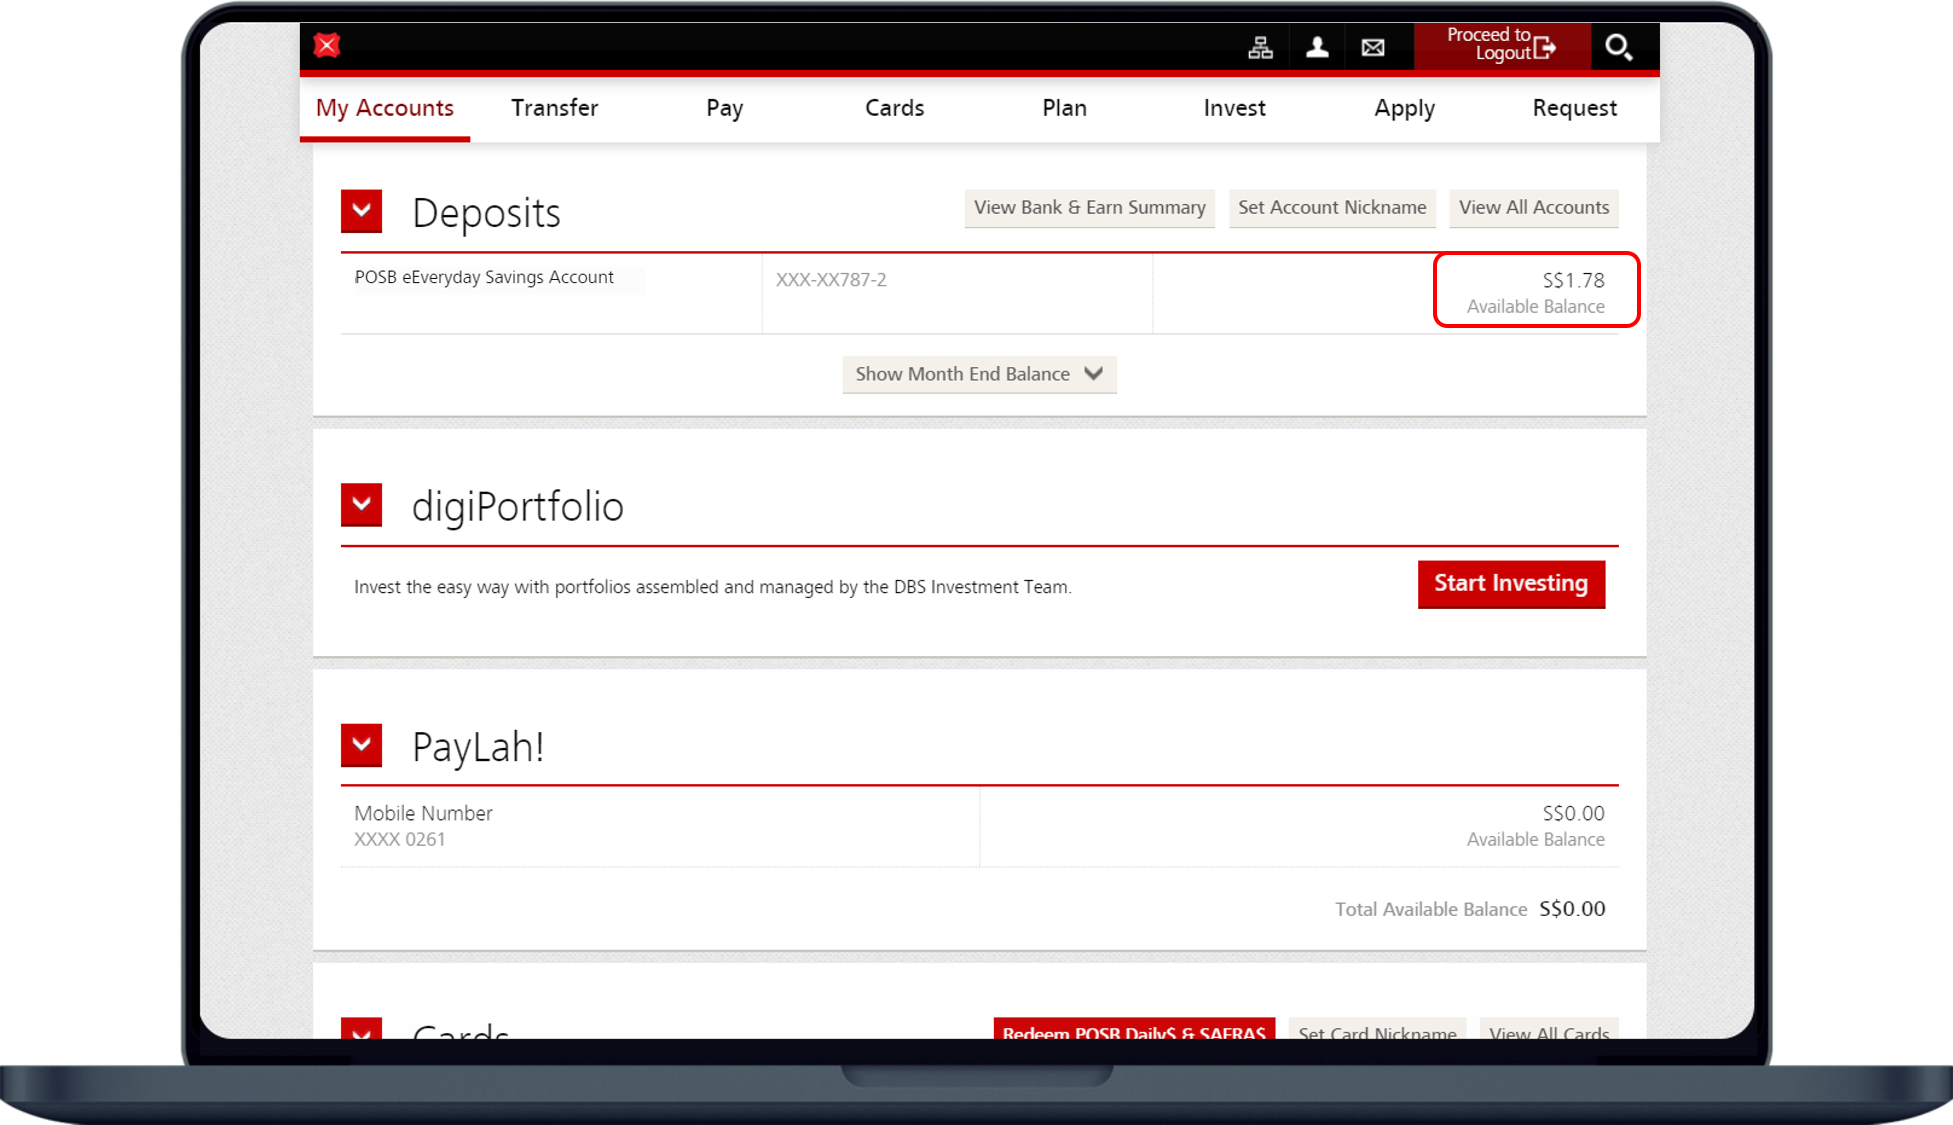
Task: Click Set Account Nickname button
Action: (x=1332, y=208)
